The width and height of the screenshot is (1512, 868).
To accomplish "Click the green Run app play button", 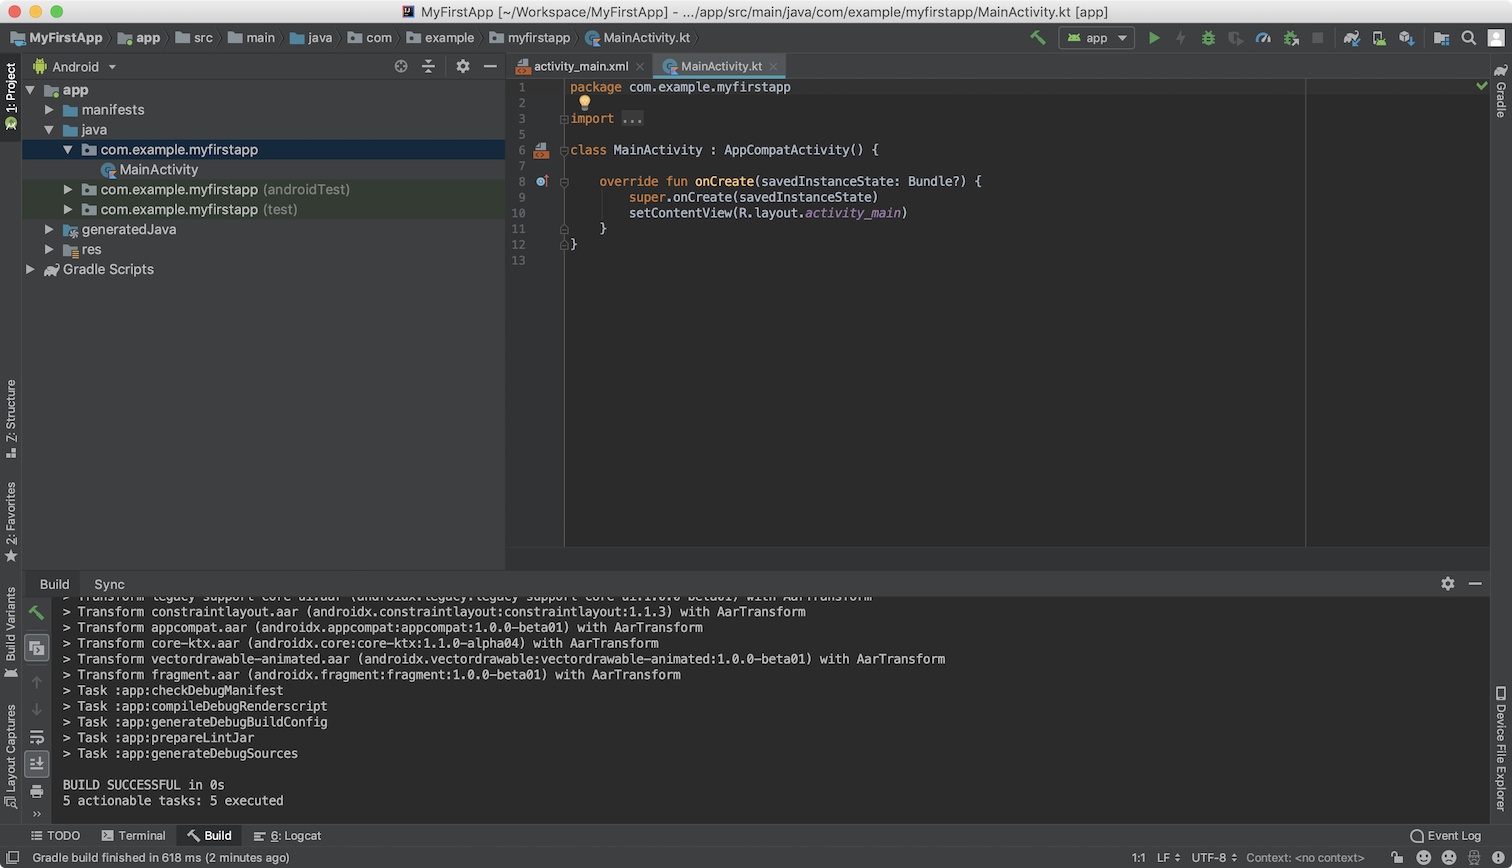I will (x=1154, y=38).
